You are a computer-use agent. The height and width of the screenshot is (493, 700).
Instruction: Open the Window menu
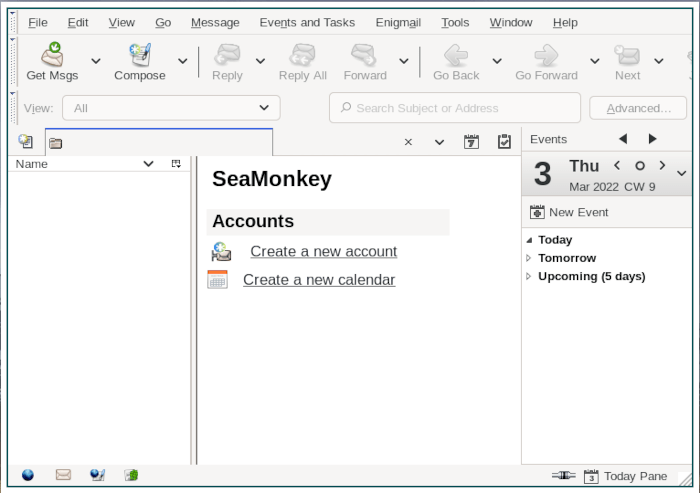pyautogui.click(x=511, y=22)
